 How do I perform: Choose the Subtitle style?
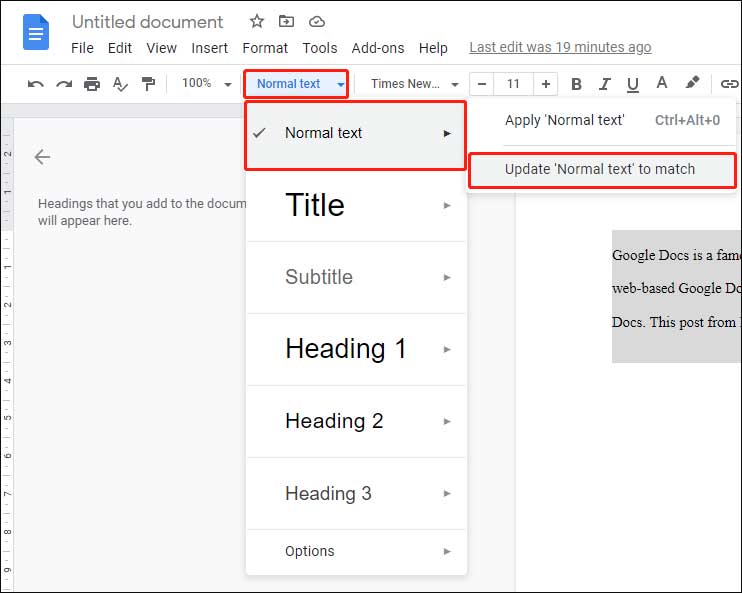(x=356, y=277)
